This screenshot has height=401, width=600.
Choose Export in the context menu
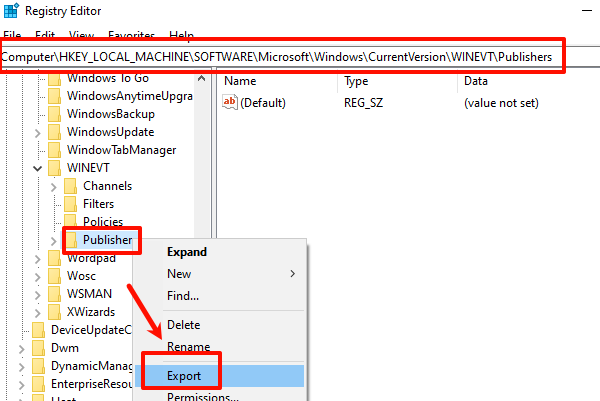point(220,375)
